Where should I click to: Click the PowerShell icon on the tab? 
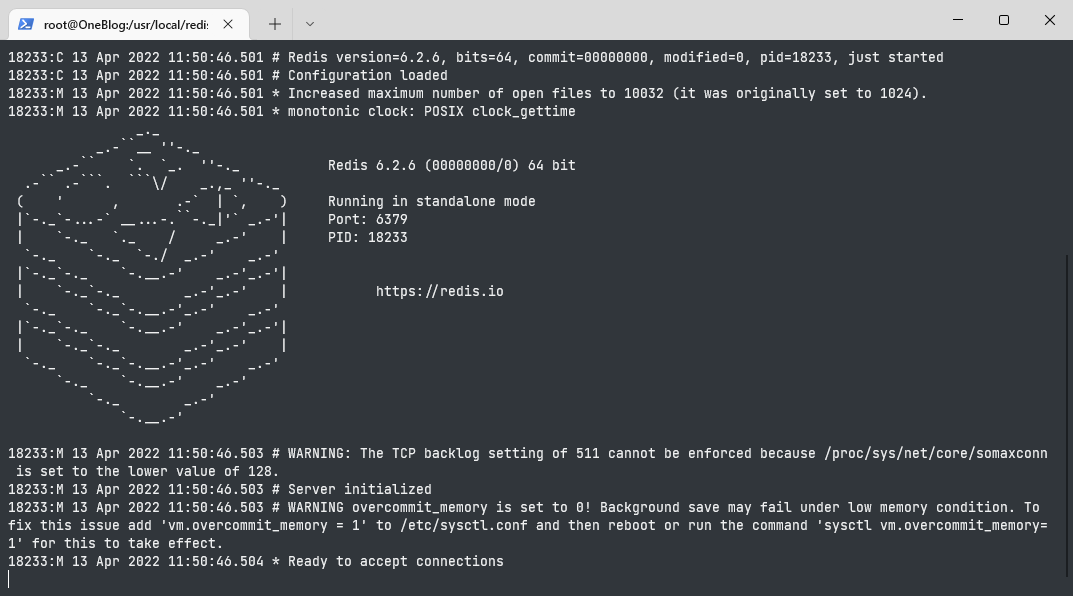(x=26, y=23)
